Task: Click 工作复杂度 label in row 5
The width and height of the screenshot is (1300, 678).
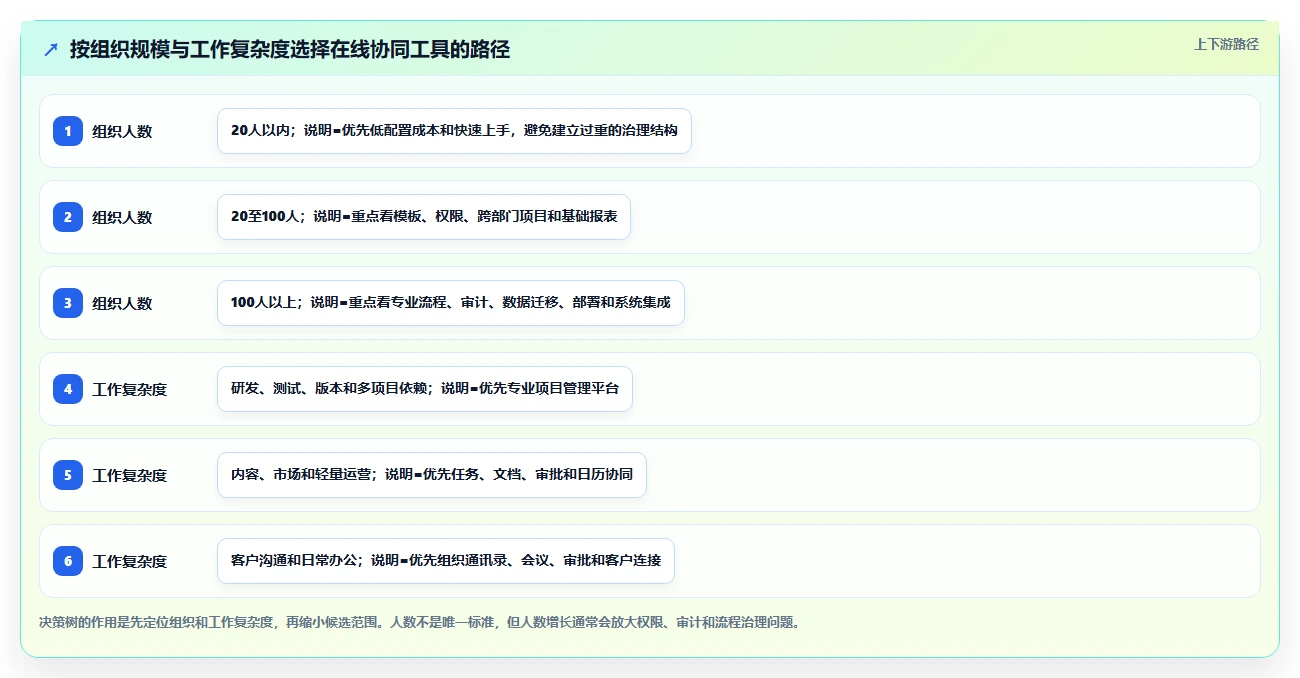Action: [x=130, y=475]
